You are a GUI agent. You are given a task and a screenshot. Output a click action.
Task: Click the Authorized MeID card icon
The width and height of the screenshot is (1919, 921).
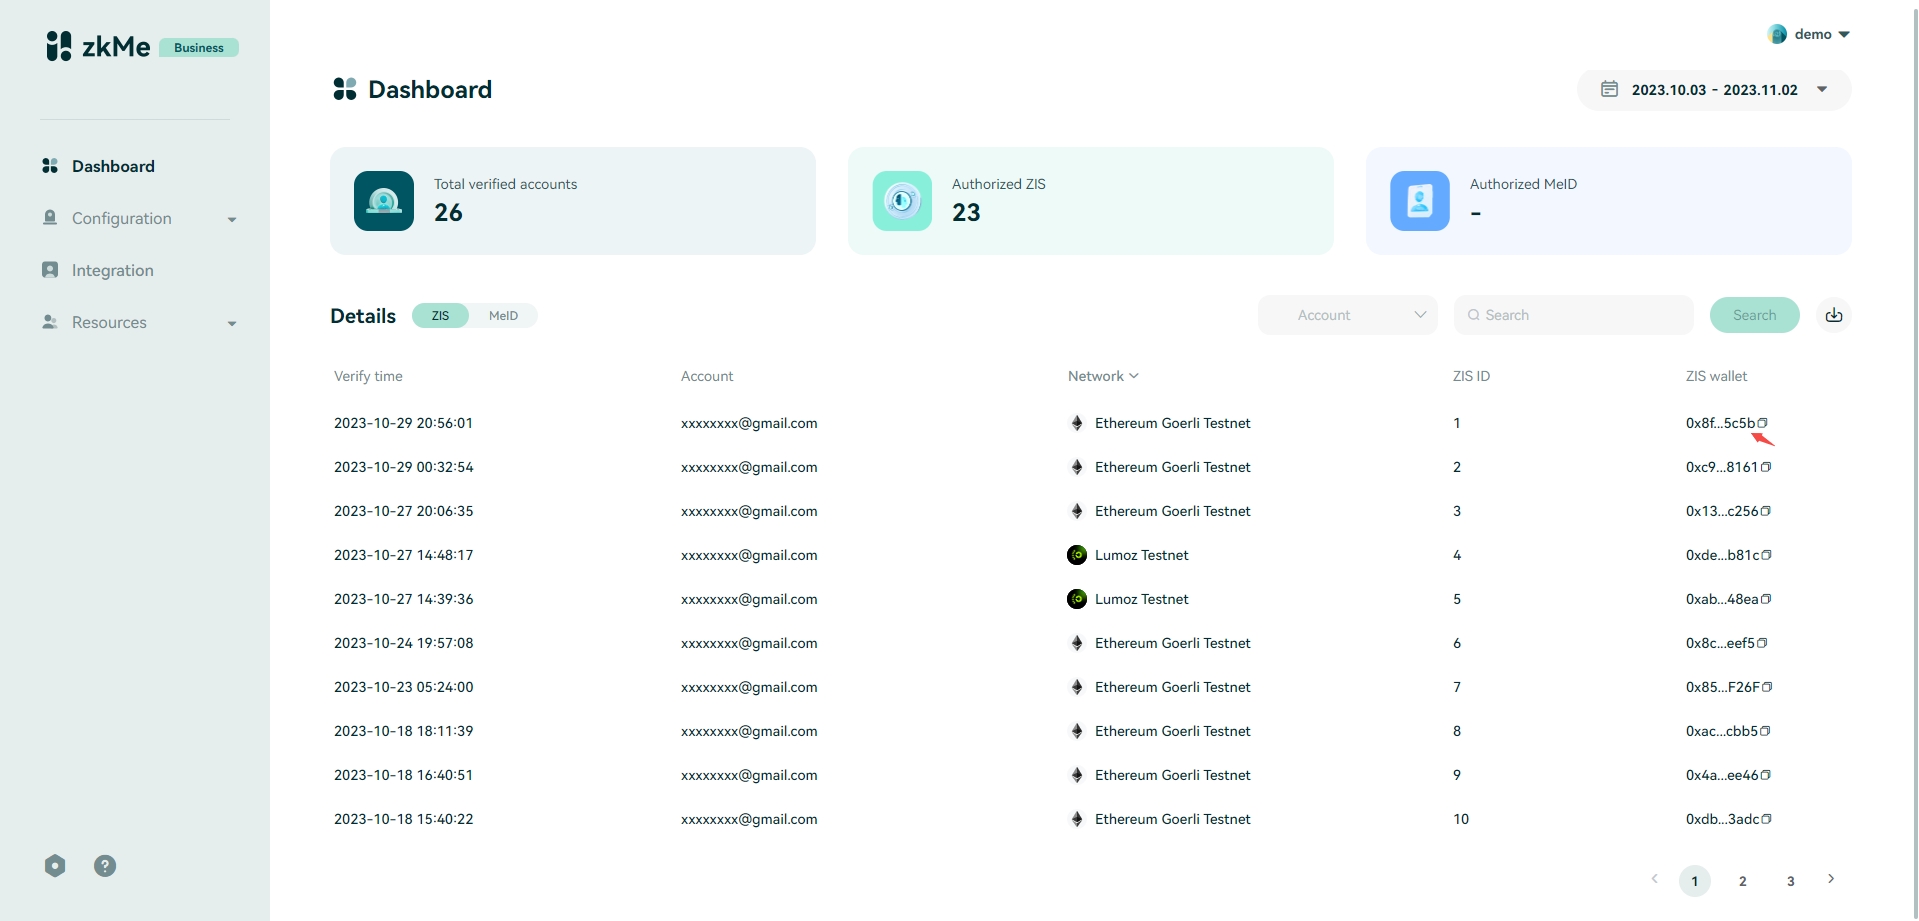[1419, 201]
